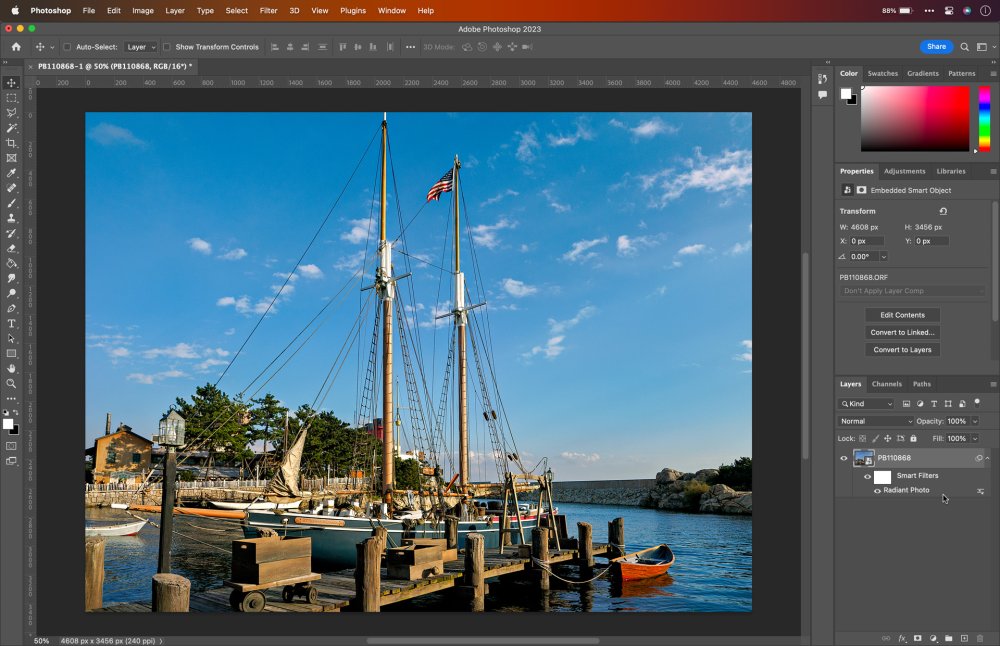1000x646 pixels.
Task: Pick the Zoom tool in toolbar
Action: [x=12, y=383]
